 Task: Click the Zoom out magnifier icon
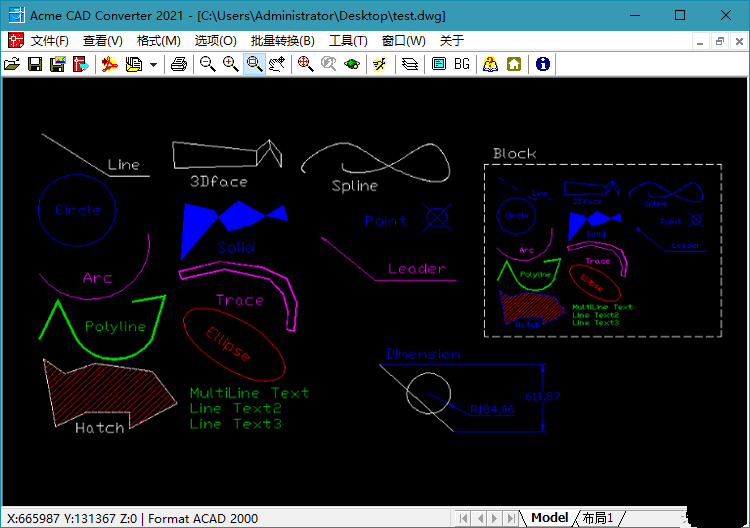[207, 64]
